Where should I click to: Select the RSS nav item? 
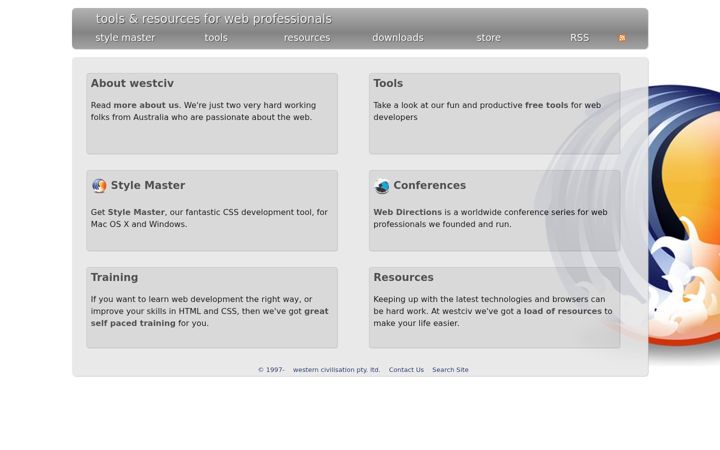(579, 38)
